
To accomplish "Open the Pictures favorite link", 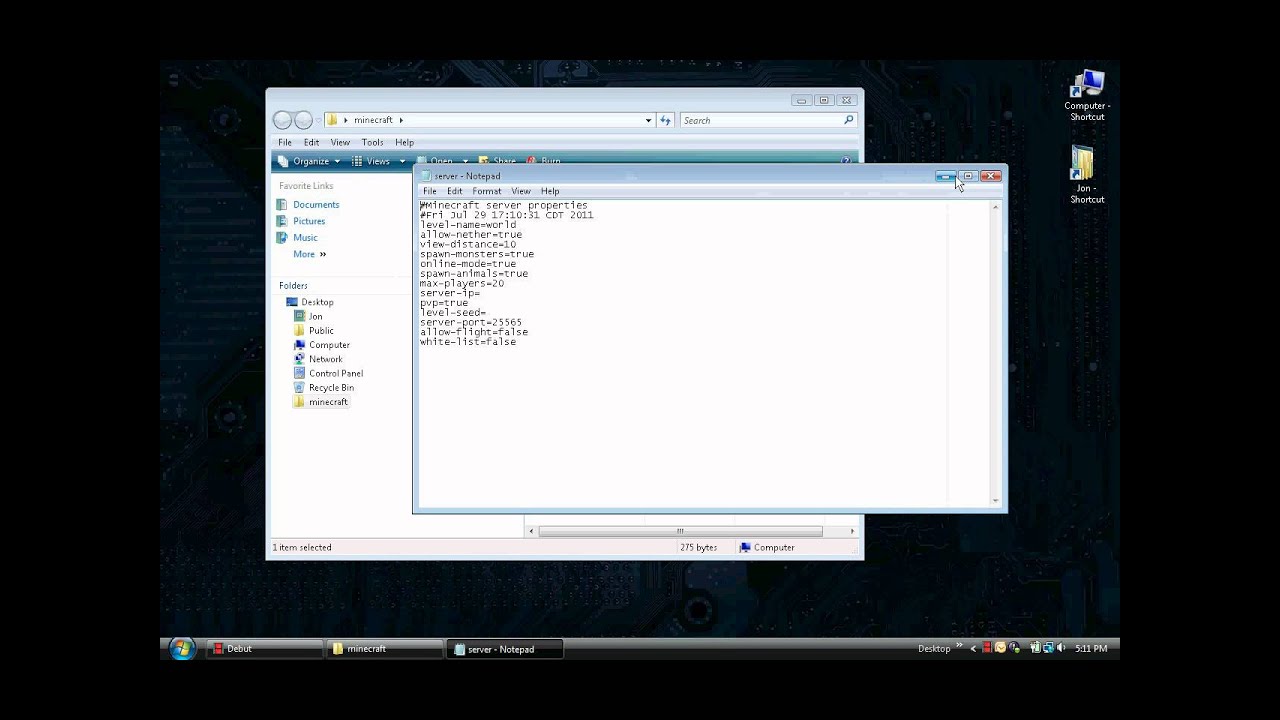I will [309, 221].
